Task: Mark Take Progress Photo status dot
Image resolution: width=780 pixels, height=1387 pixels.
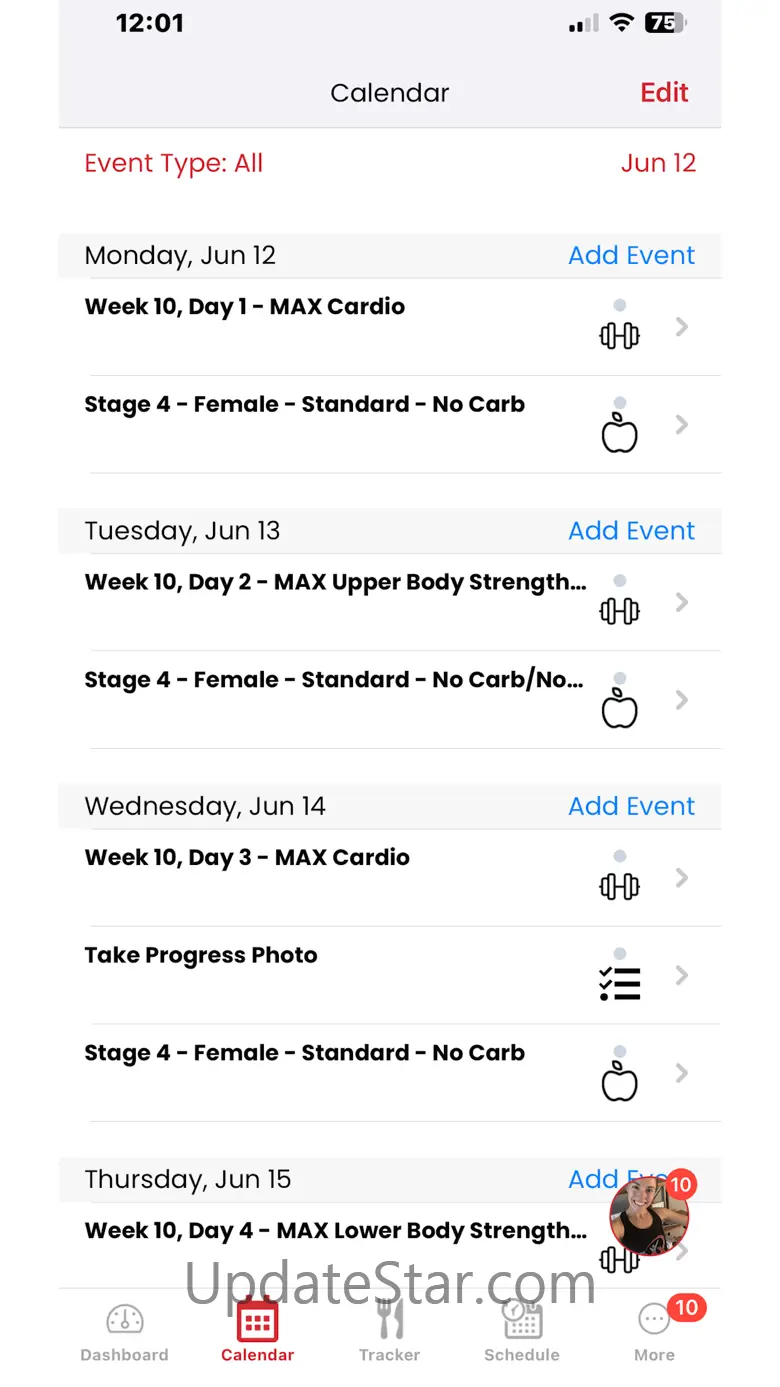Action: click(620, 954)
